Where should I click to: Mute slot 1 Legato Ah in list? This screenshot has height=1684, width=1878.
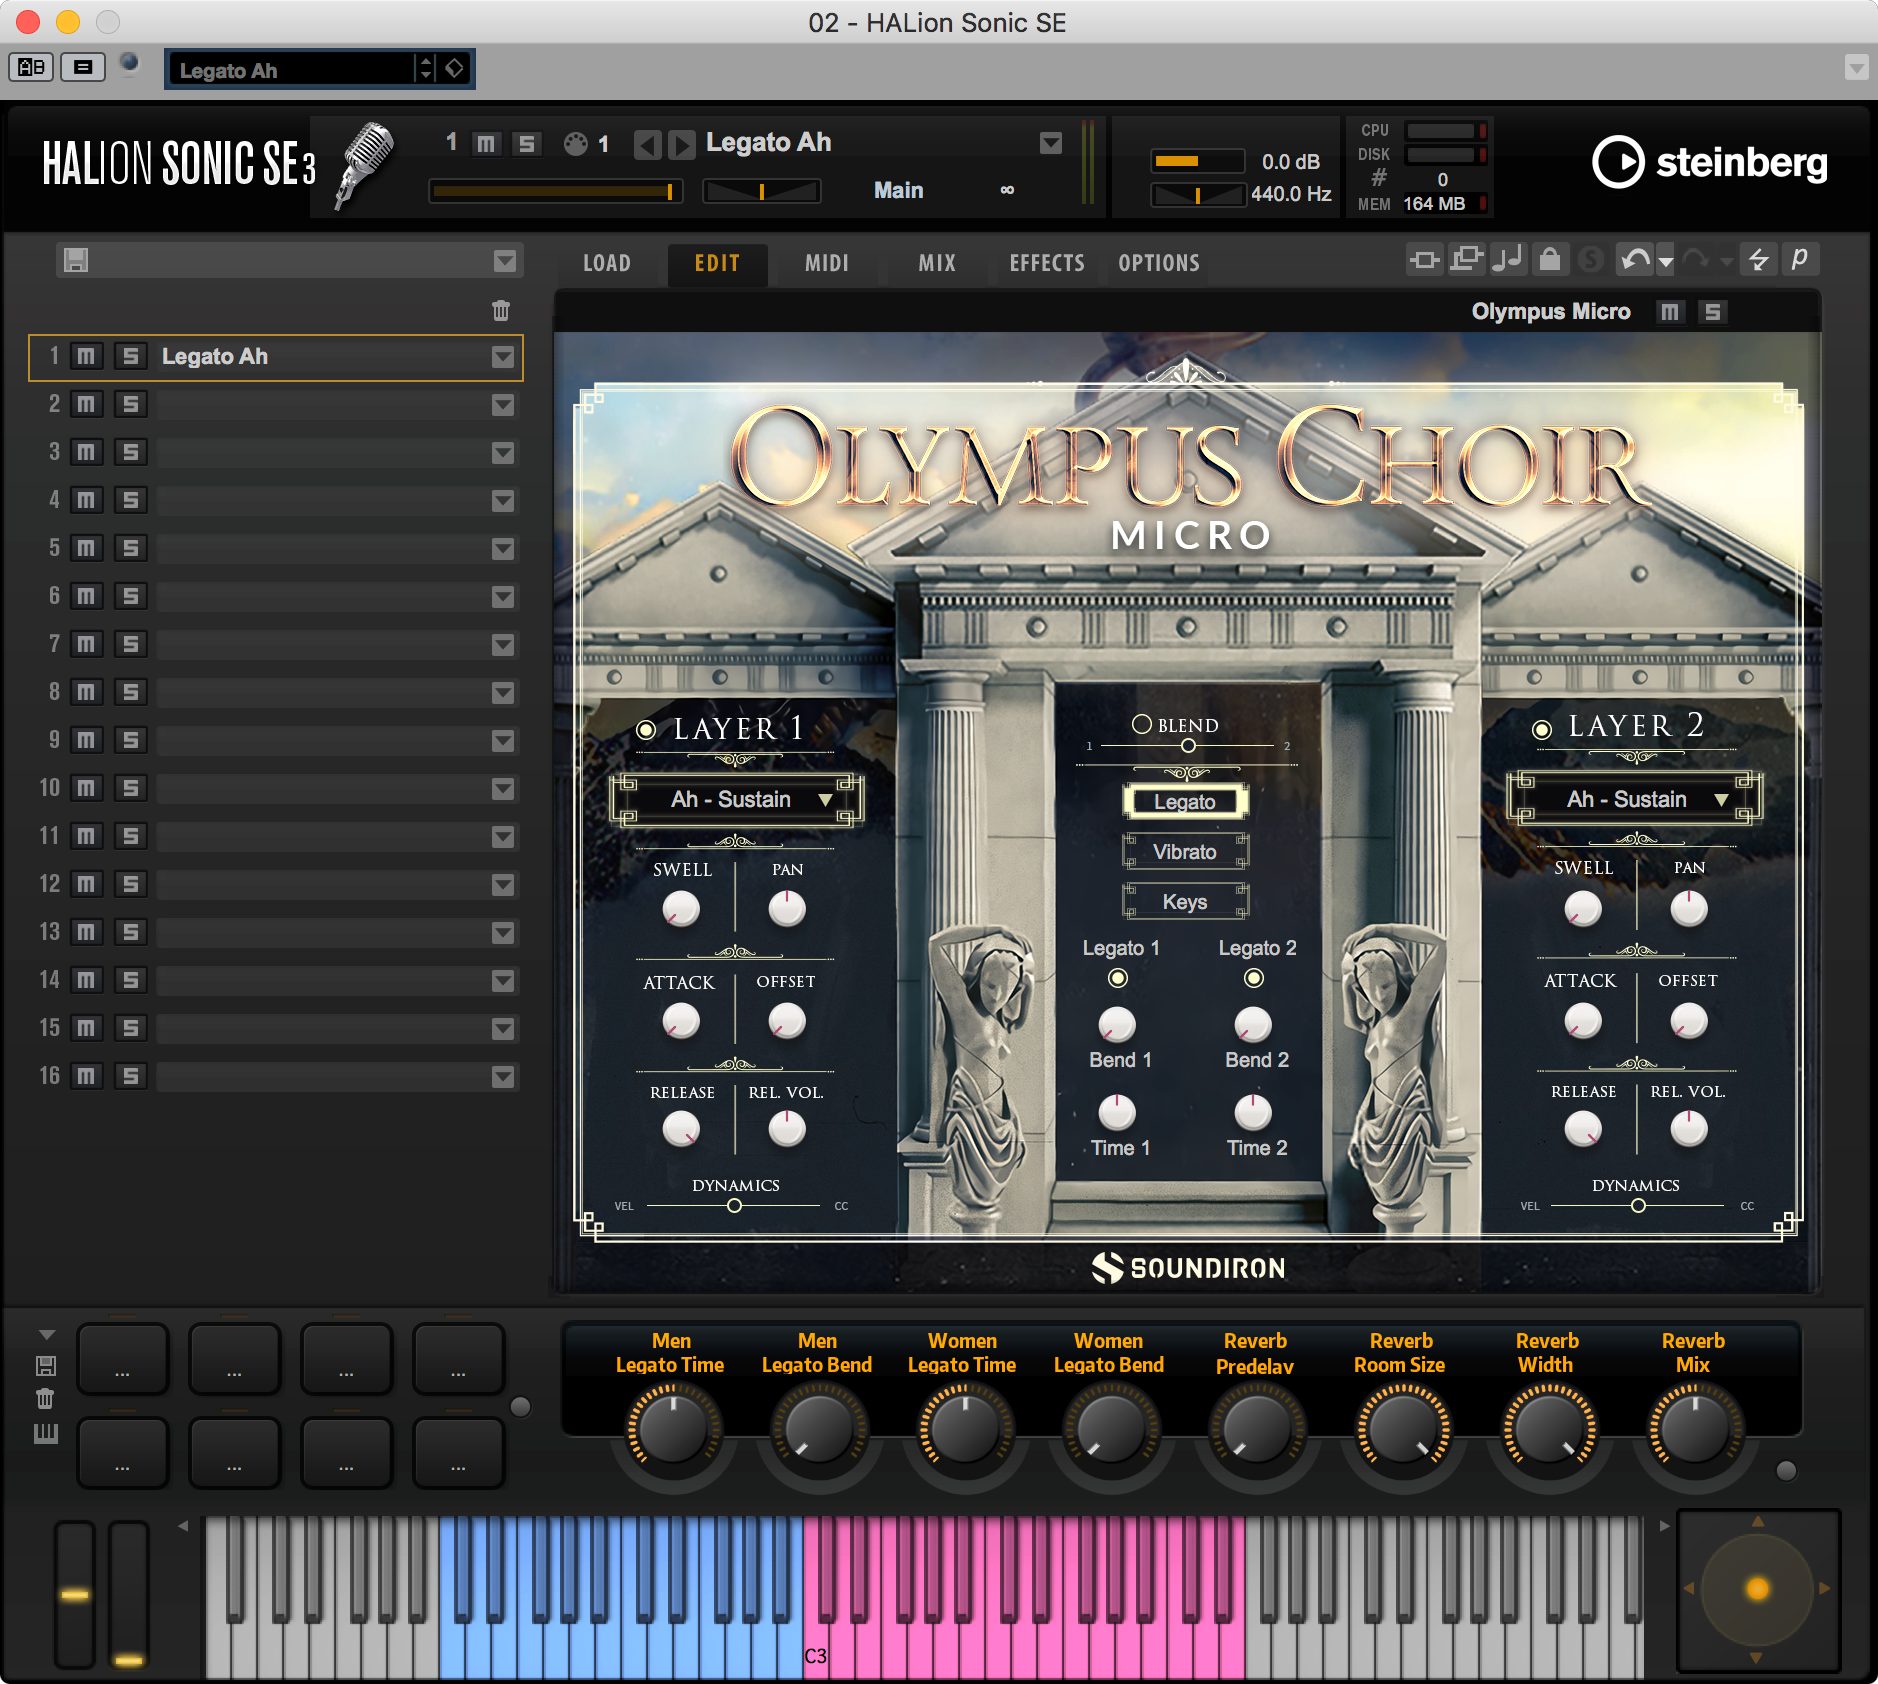pos(87,356)
